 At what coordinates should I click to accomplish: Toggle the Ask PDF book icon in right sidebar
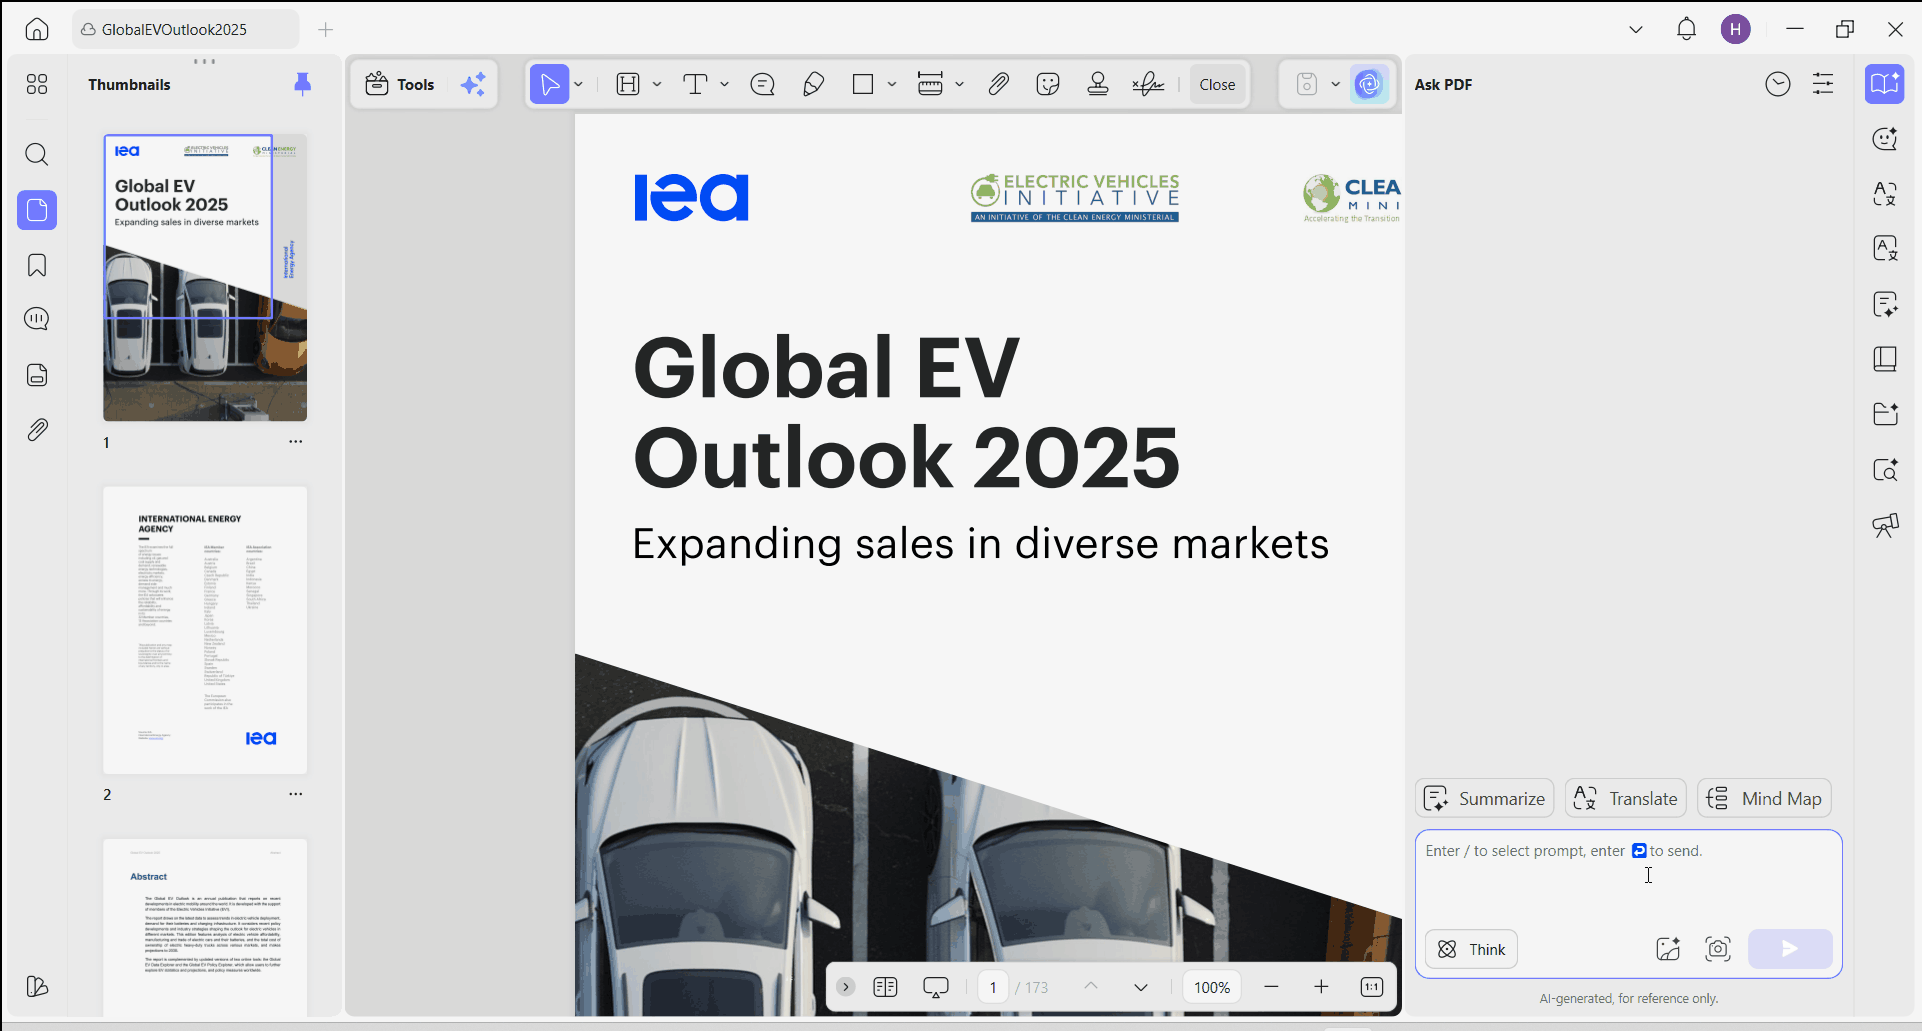click(x=1885, y=84)
